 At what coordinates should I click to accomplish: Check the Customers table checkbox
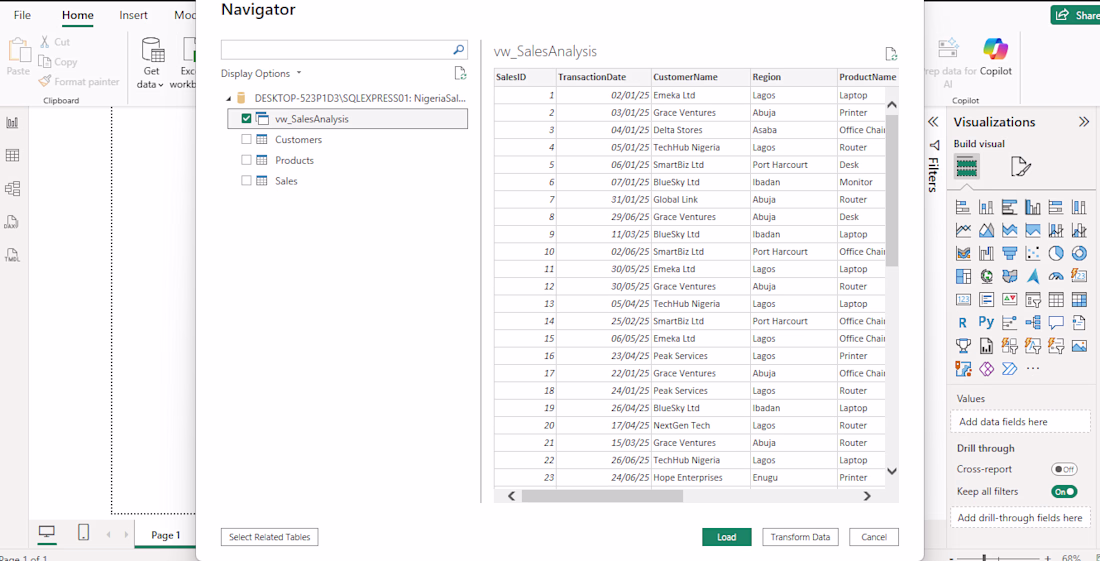point(246,140)
